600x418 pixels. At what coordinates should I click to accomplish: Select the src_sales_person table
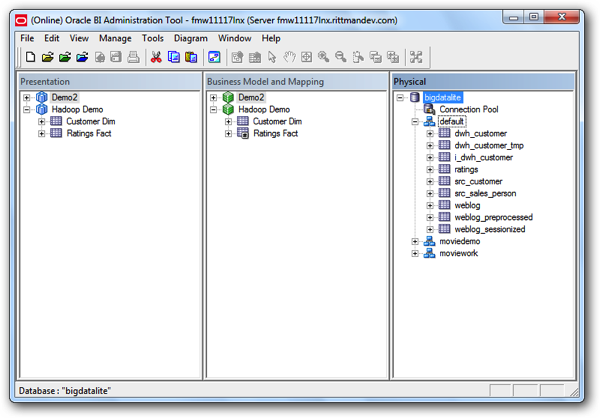(x=485, y=193)
